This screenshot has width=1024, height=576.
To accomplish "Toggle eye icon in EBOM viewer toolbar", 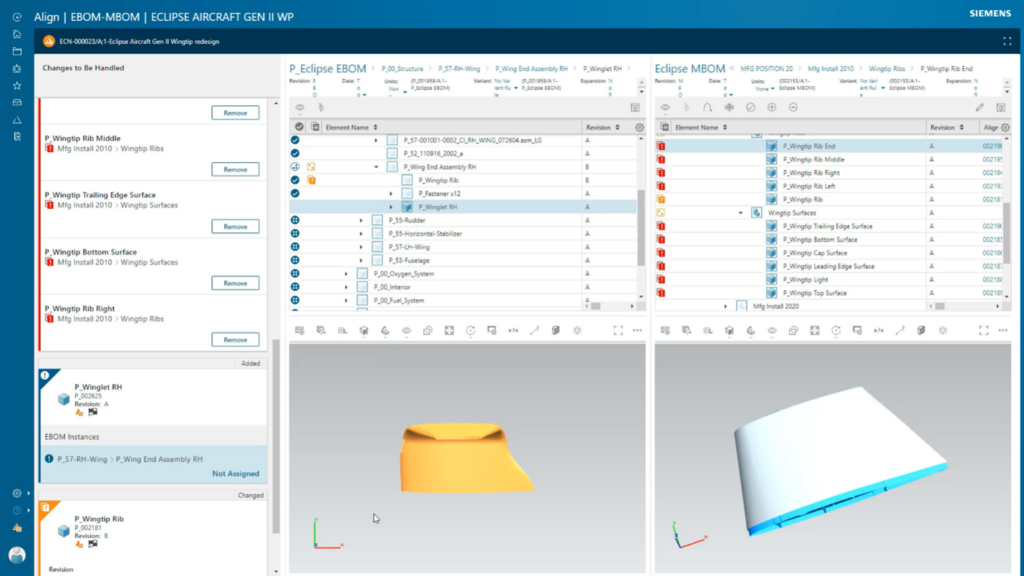I will 406,330.
